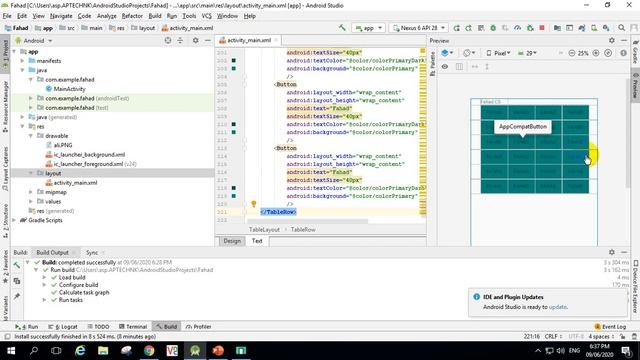Click the TableRow breadcrumb below the editor

click(303, 229)
